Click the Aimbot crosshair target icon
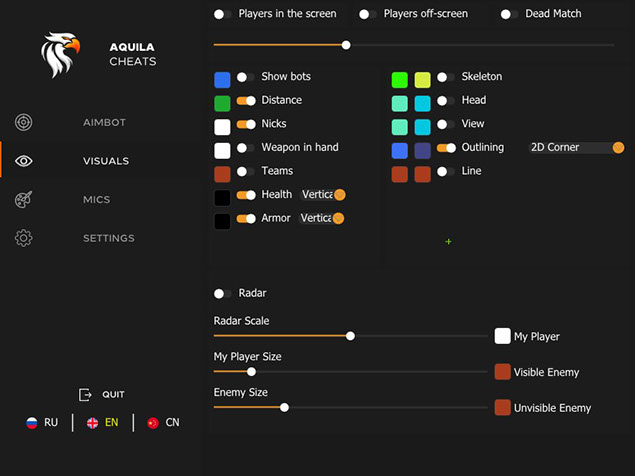 [24, 122]
